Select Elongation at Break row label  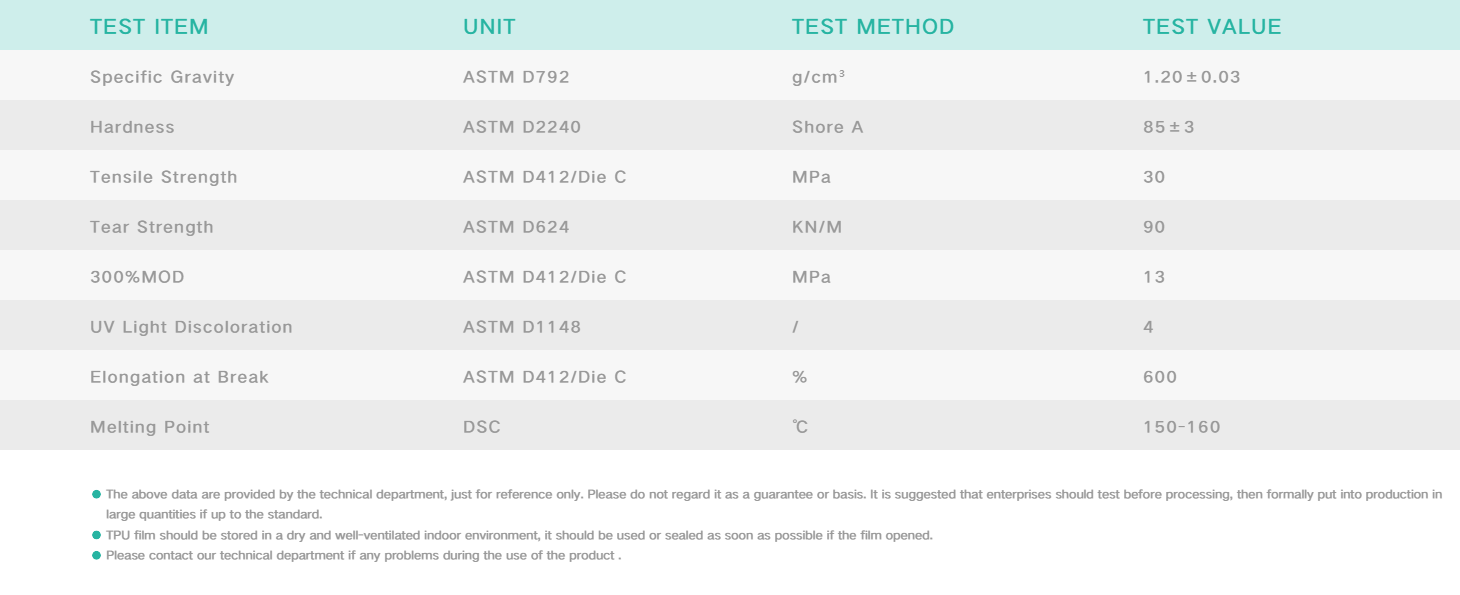pos(179,377)
